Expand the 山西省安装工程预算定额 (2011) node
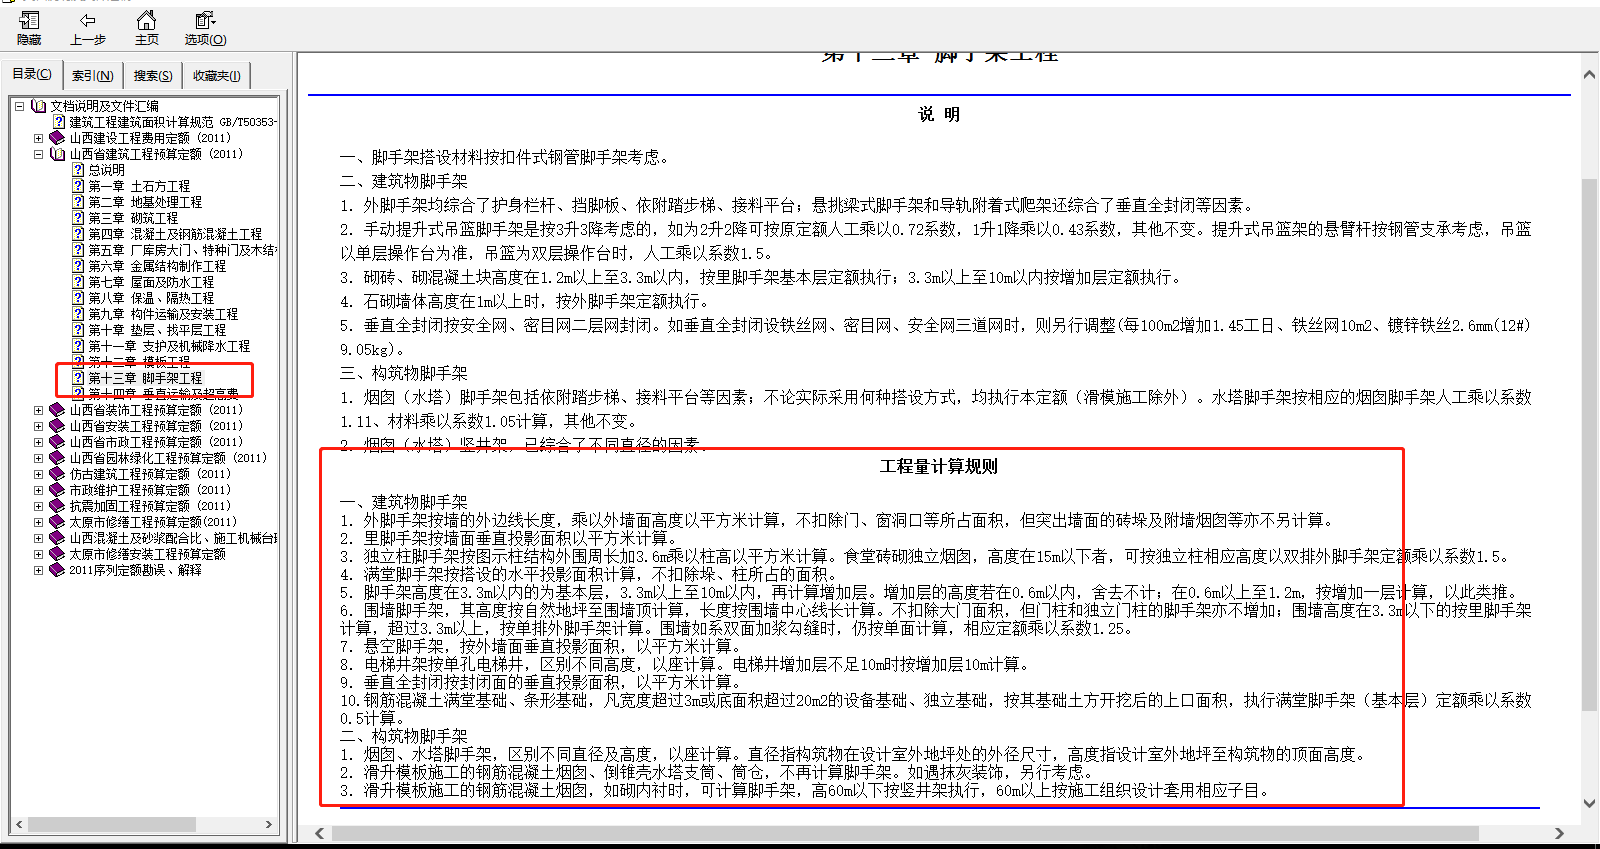Image resolution: width=1600 pixels, height=849 pixels. click(x=38, y=426)
